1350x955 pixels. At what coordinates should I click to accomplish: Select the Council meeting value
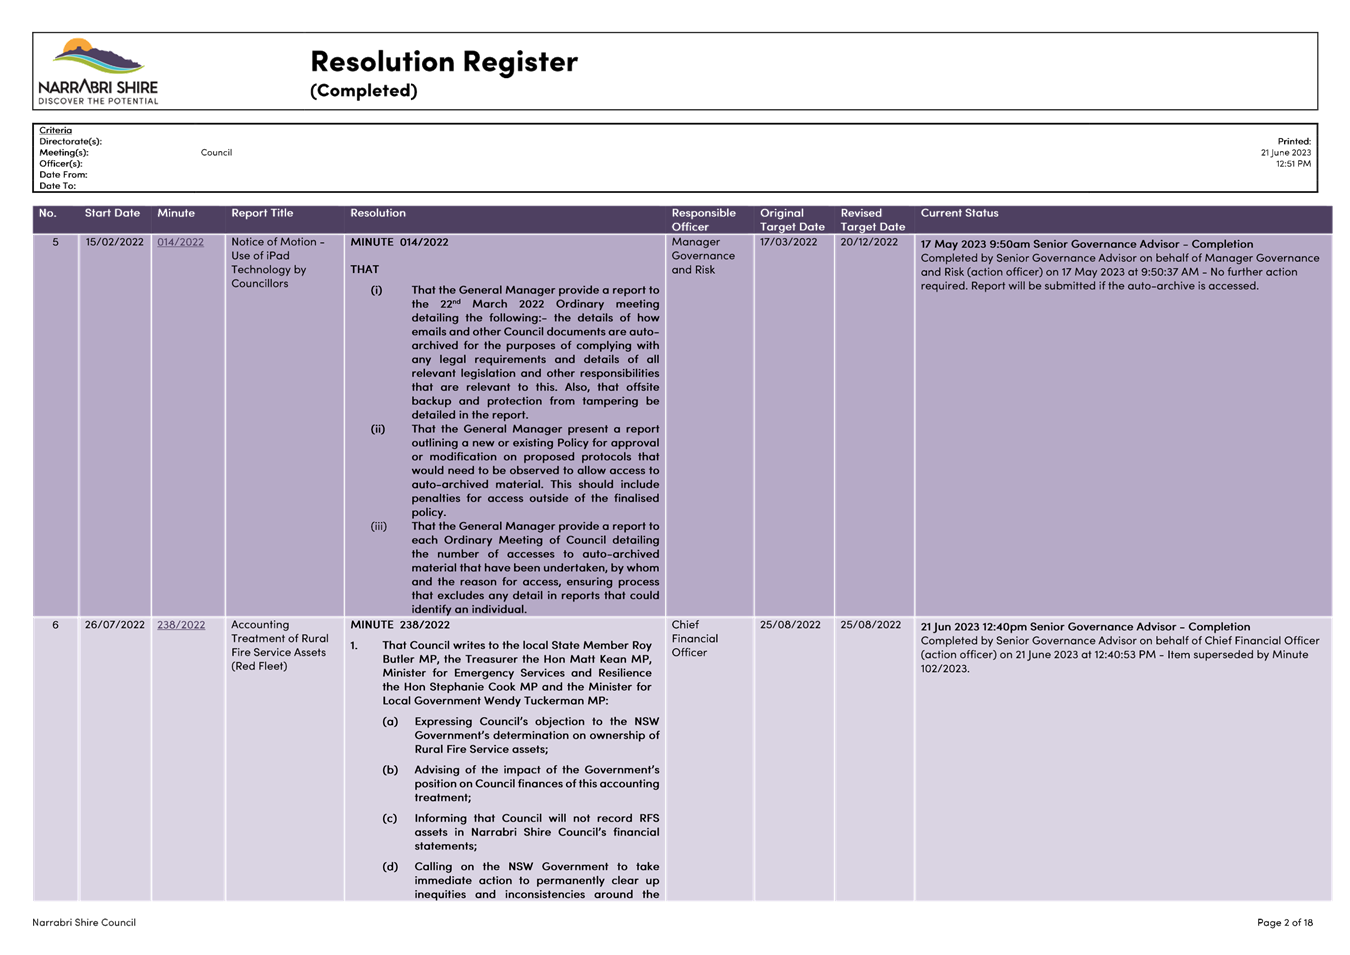tap(216, 153)
